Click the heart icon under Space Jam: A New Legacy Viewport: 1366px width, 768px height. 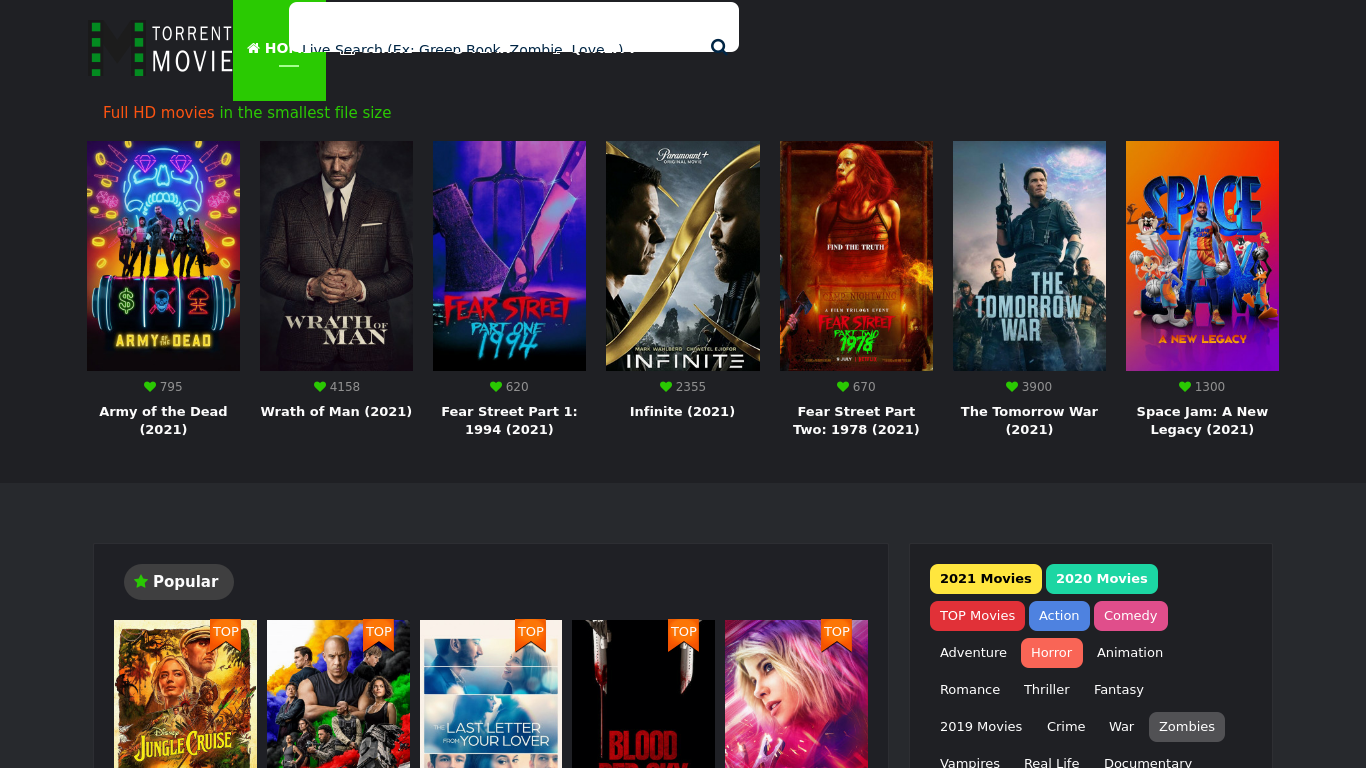coord(1183,387)
